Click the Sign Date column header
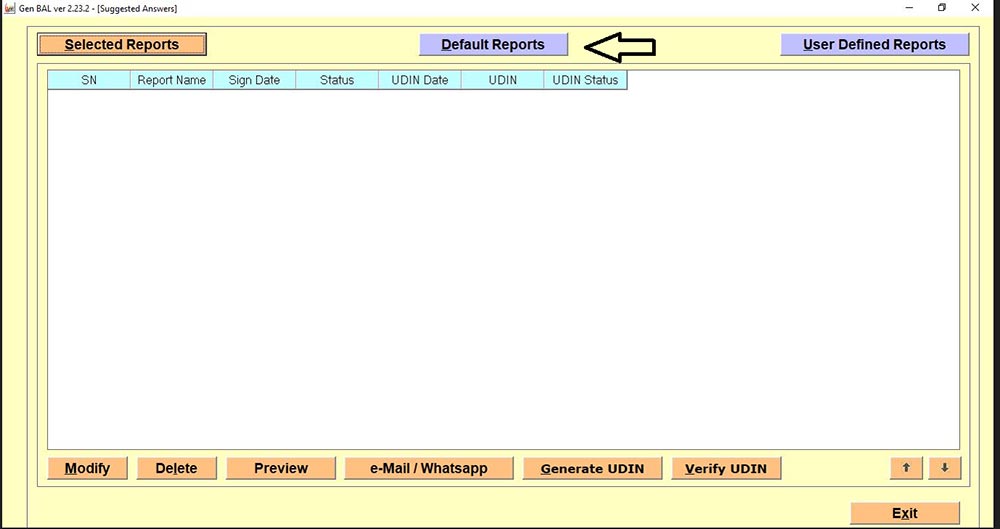 [254, 80]
